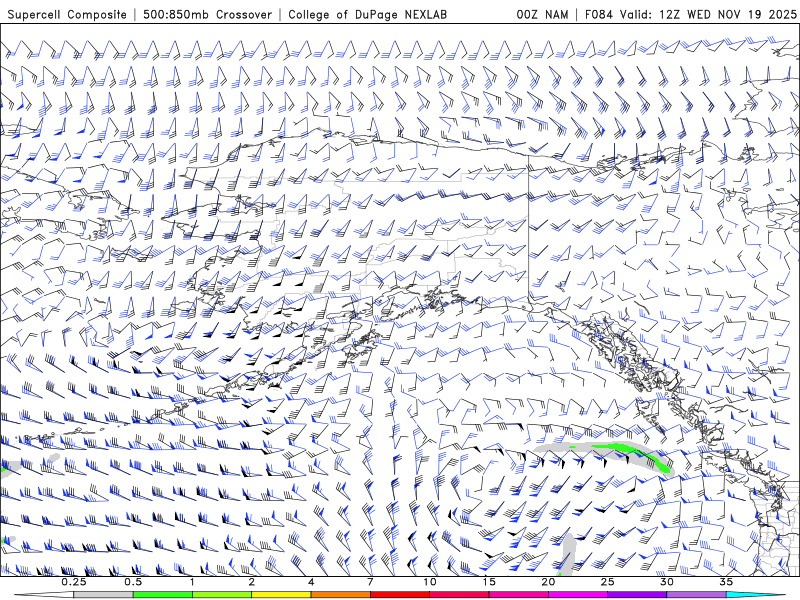Click the 0.25 legend value
The image size is (800, 600).
74,582
